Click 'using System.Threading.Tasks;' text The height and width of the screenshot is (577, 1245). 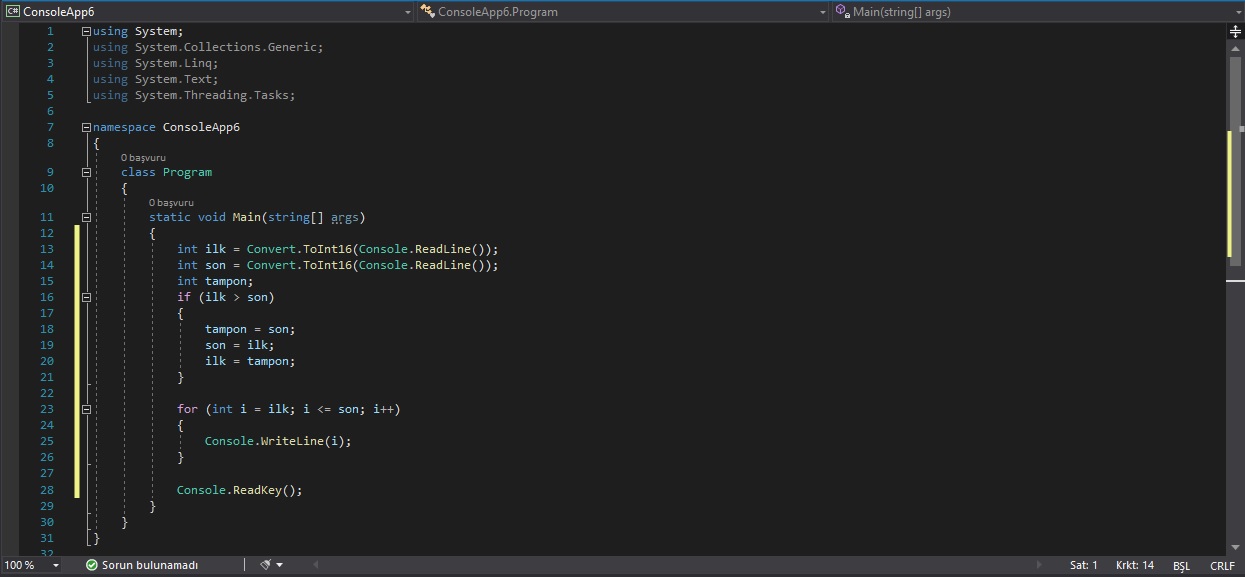[194, 95]
